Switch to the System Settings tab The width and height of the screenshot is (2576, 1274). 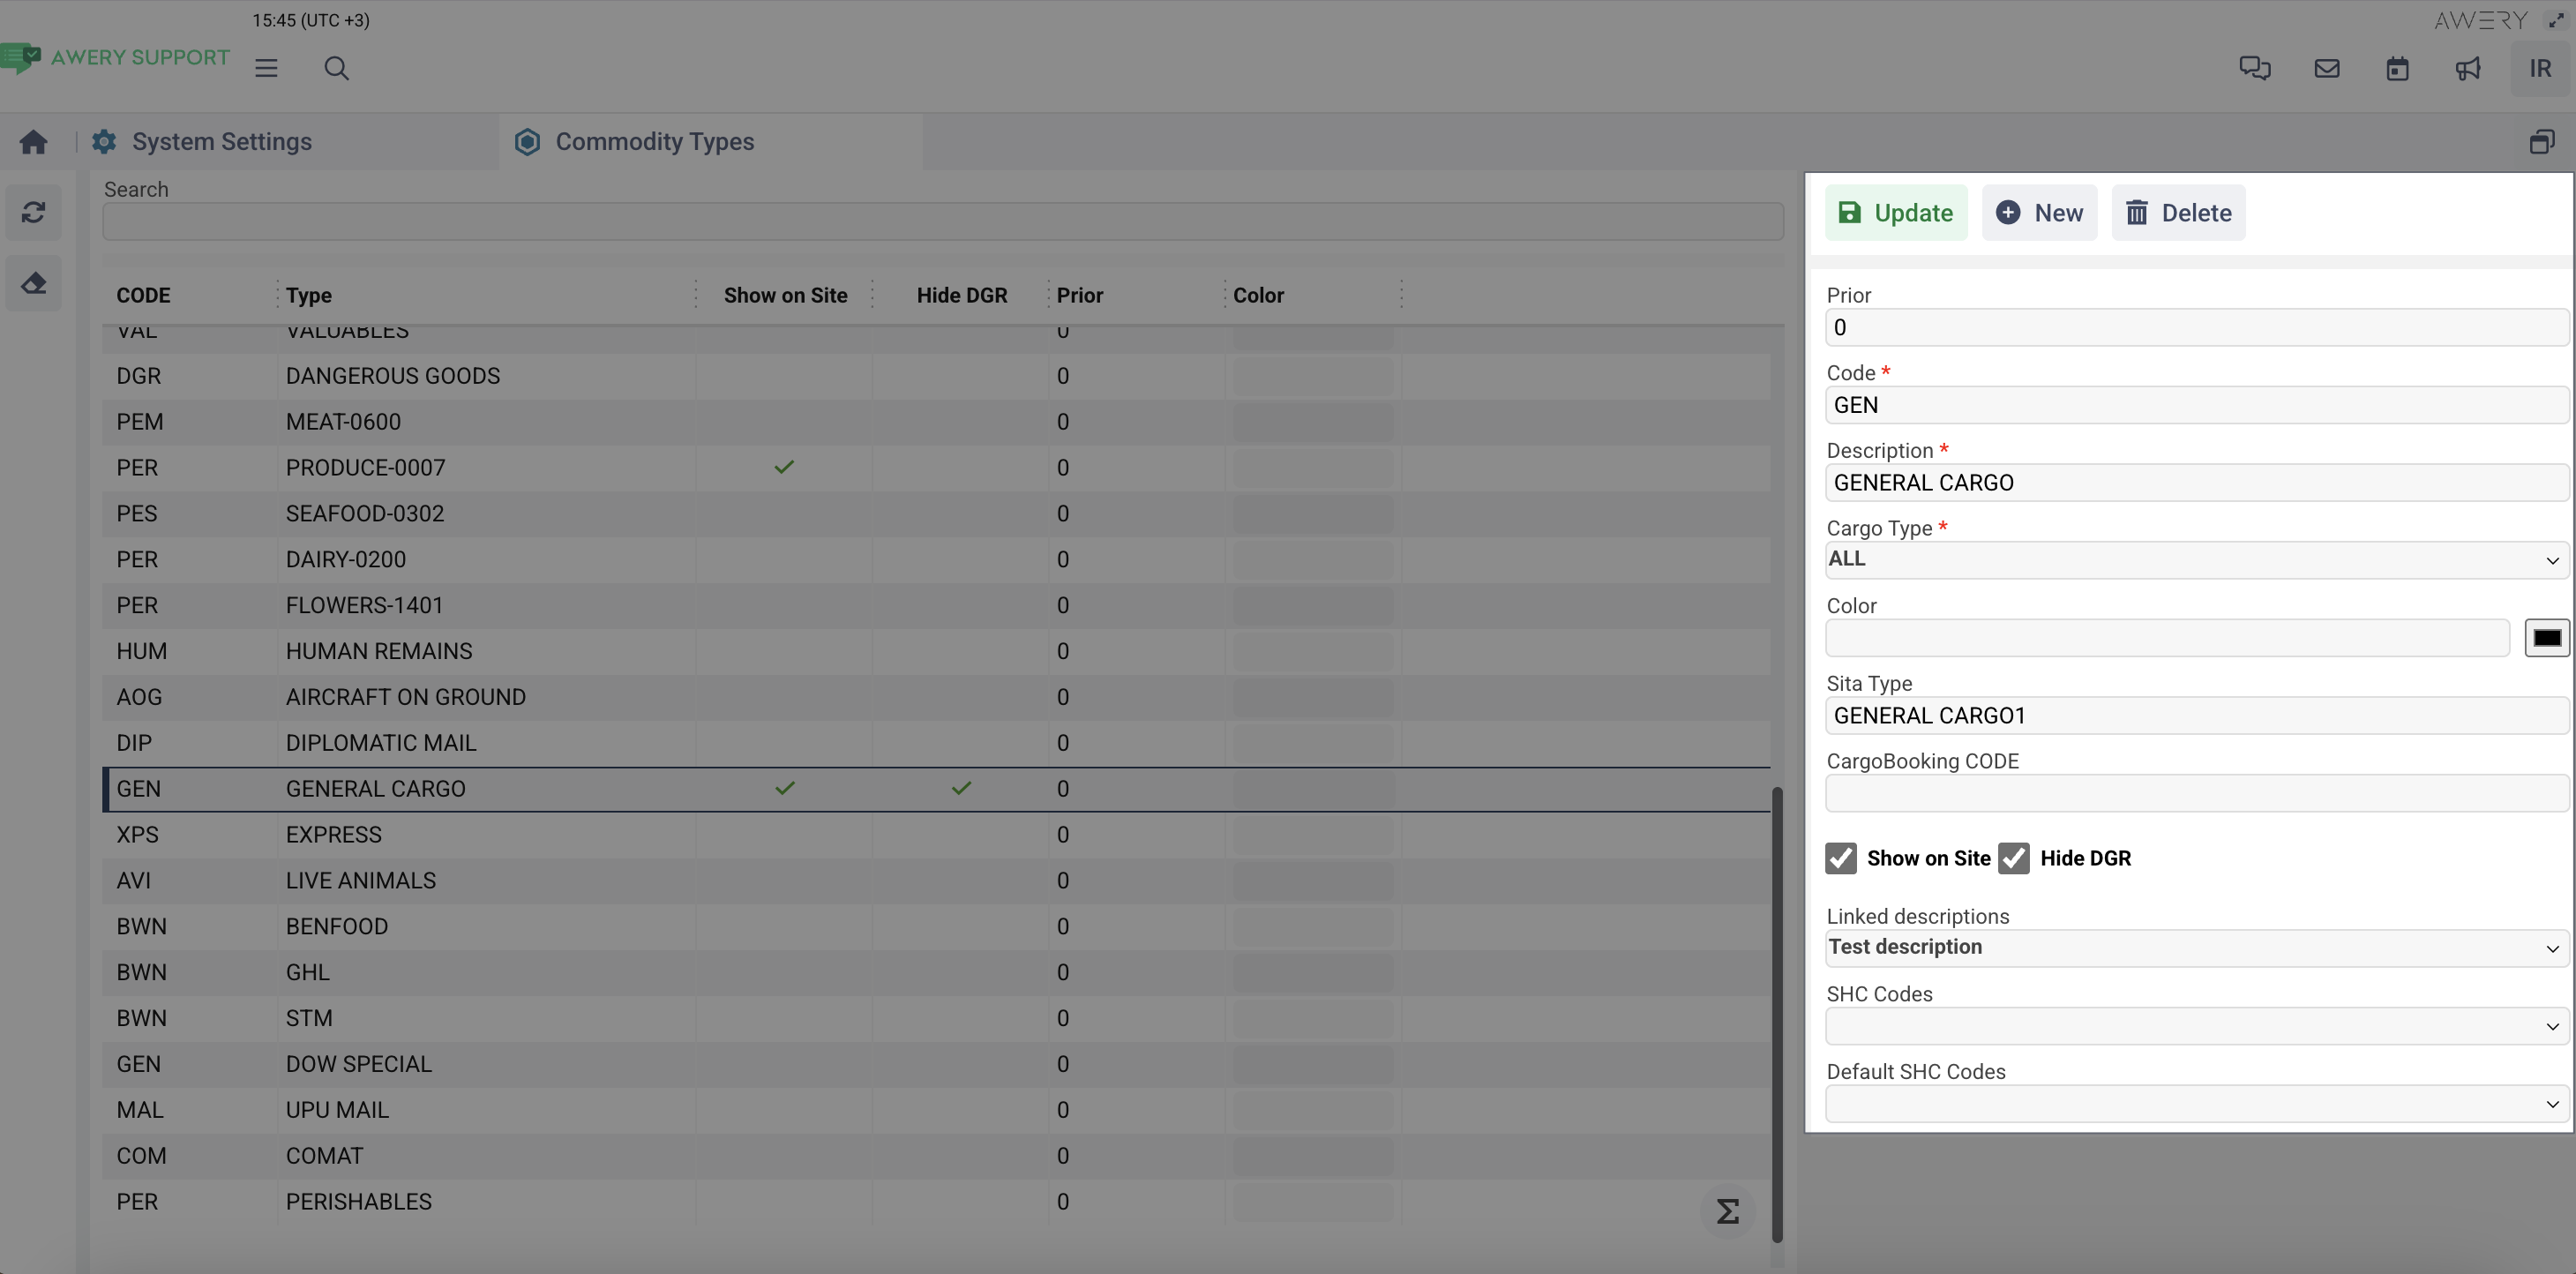222,142
